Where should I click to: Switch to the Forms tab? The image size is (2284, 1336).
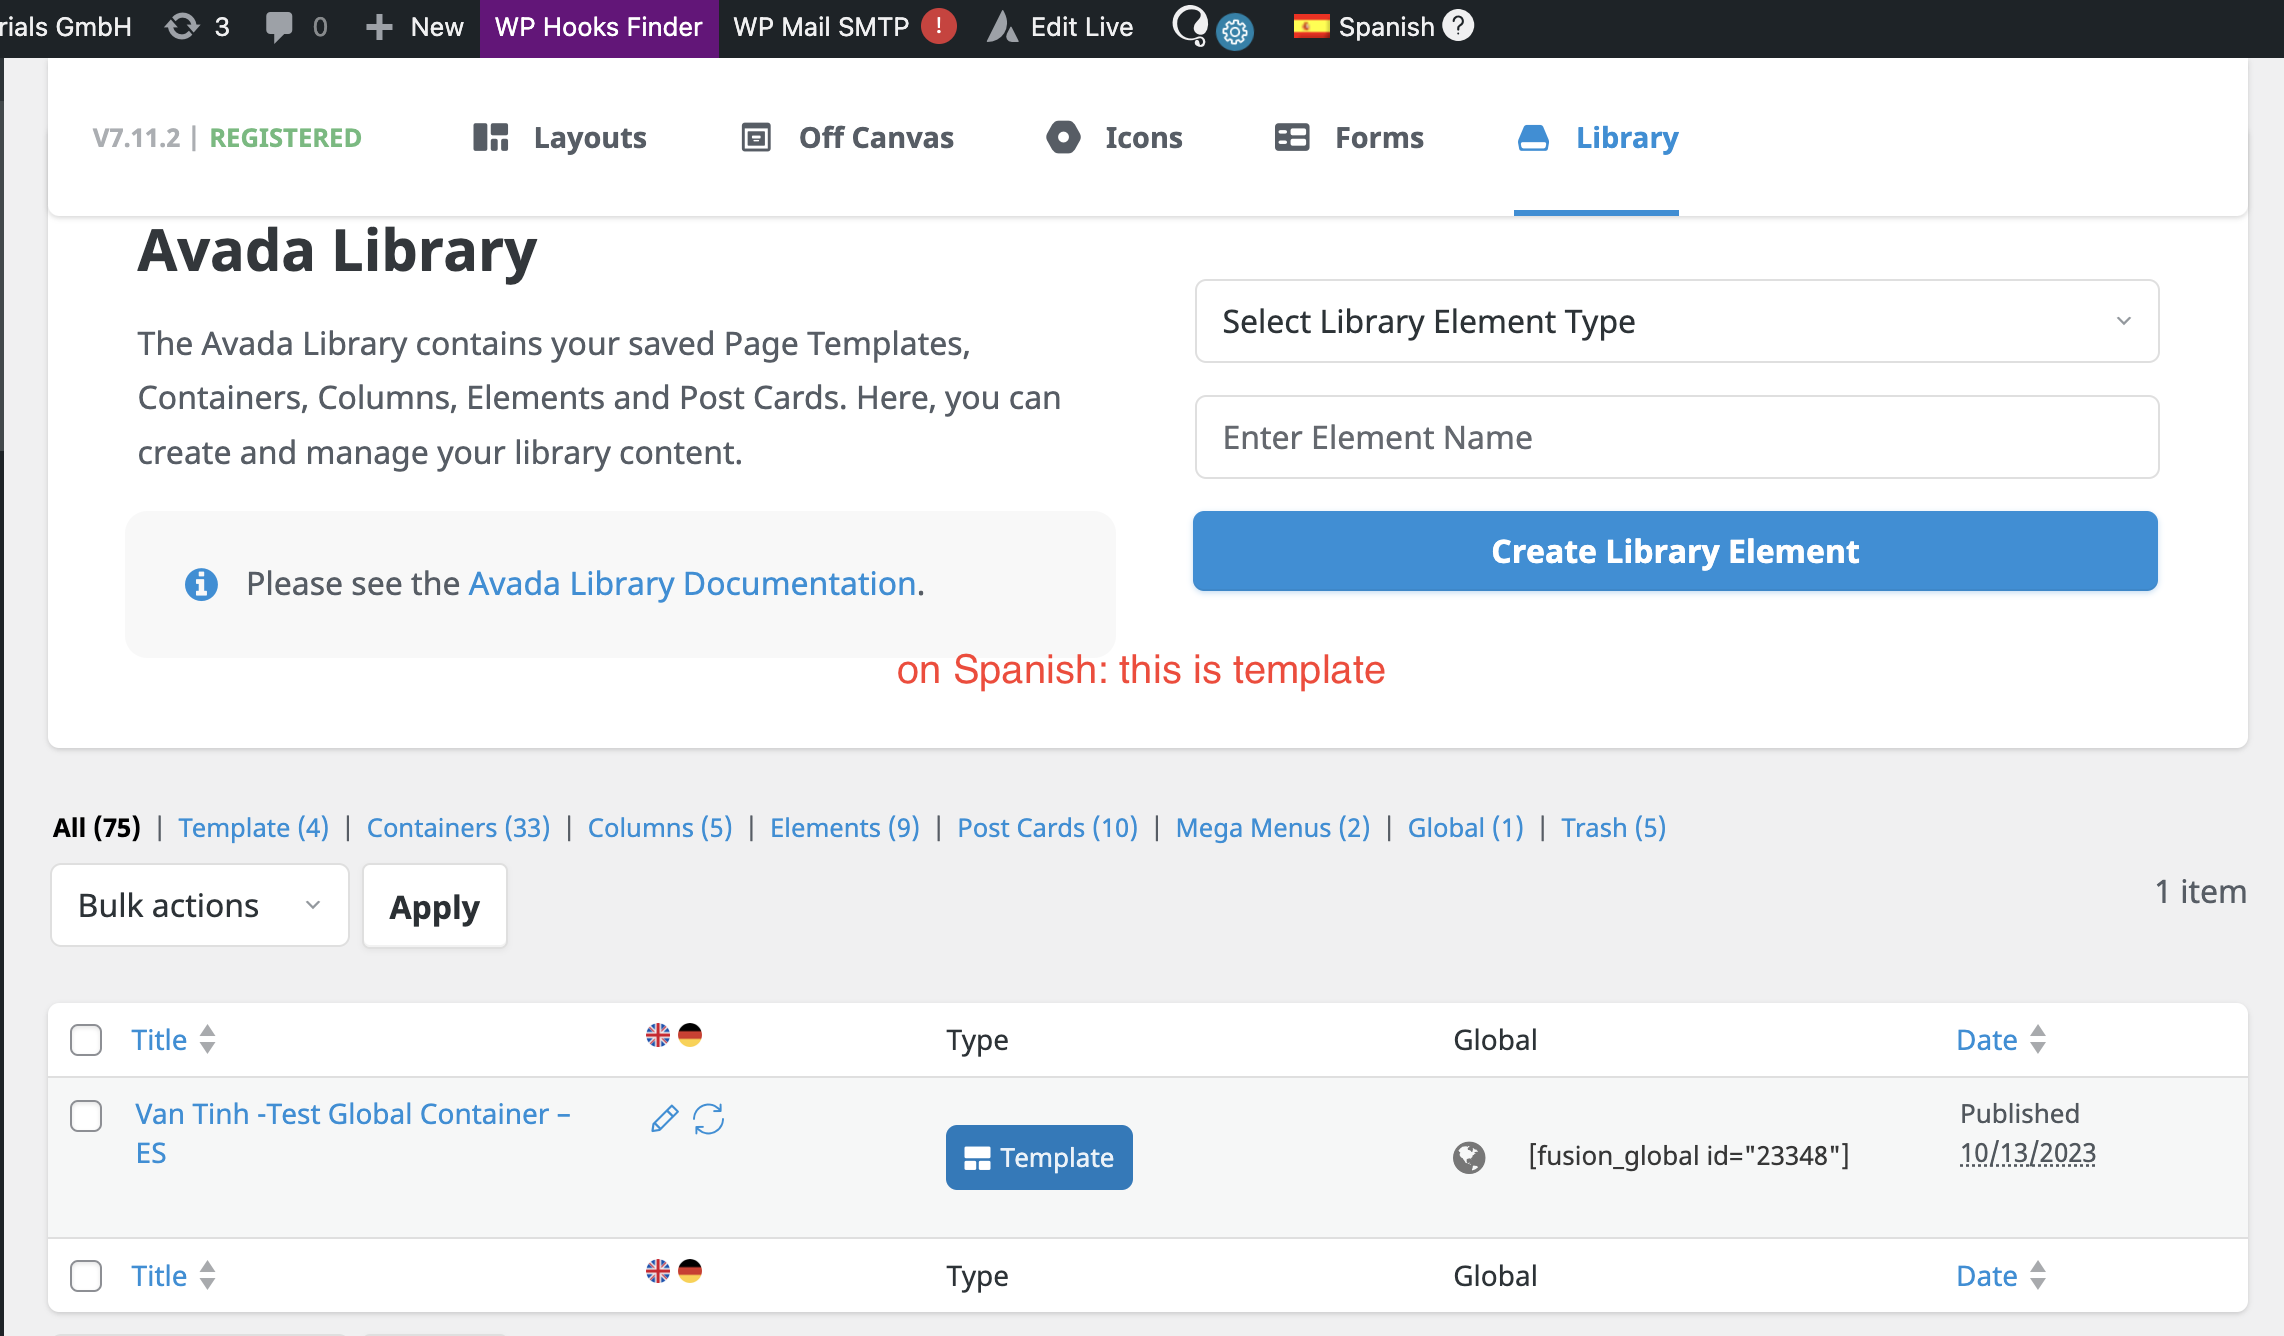[x=1349, y=137]
